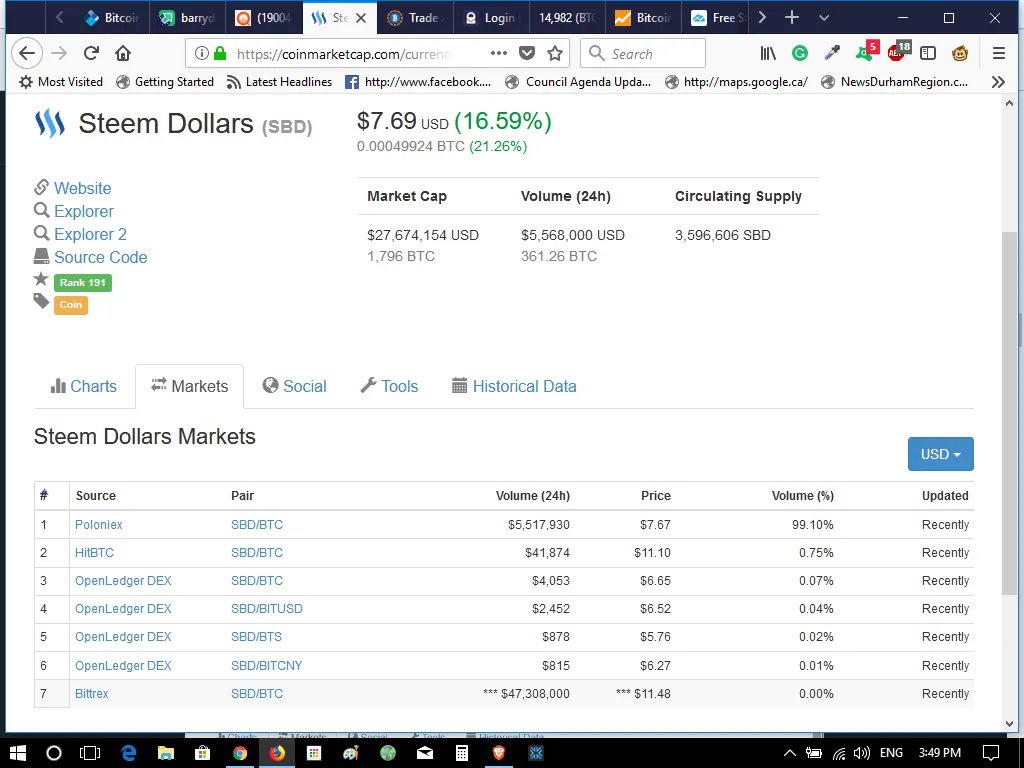Viewport: 1024px width, 768px height.
Task: Click the green Rank 191 badge
Action: coord(83,282)
